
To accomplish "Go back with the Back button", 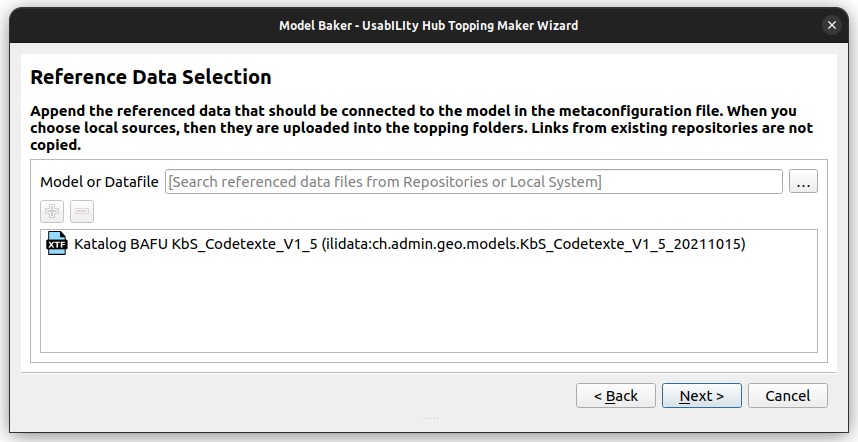I will 615,396.
